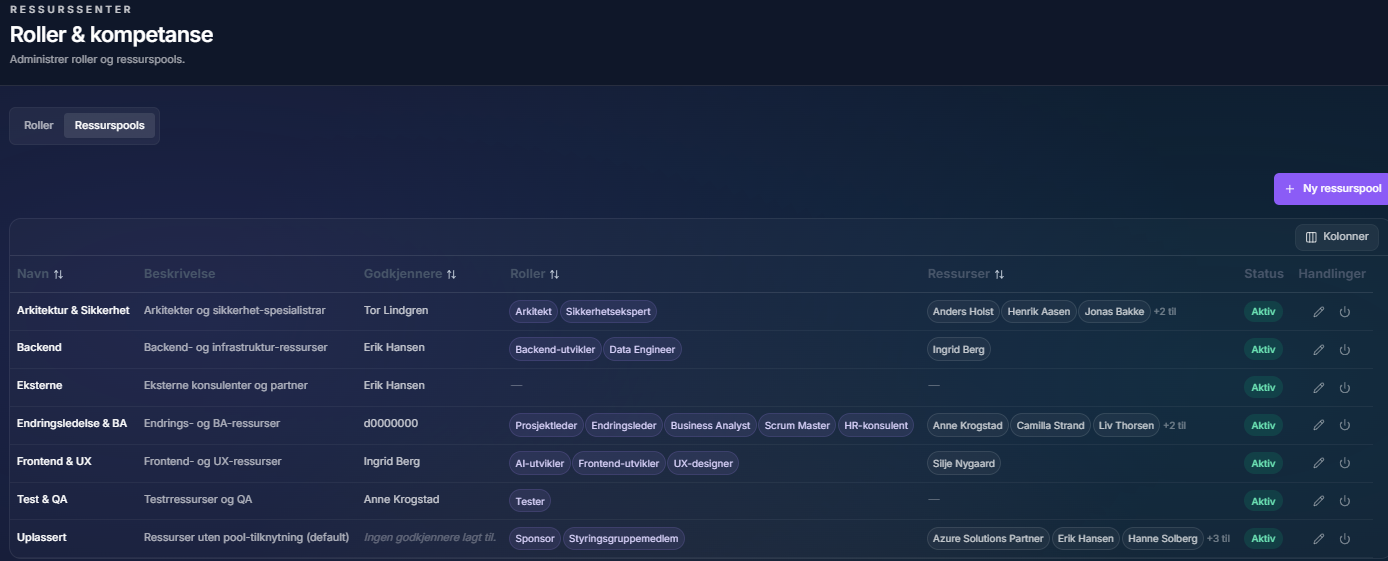1388x561 pixels.
Task: Create a new pool with Ny ressurspool
Action: [1331, 189]
